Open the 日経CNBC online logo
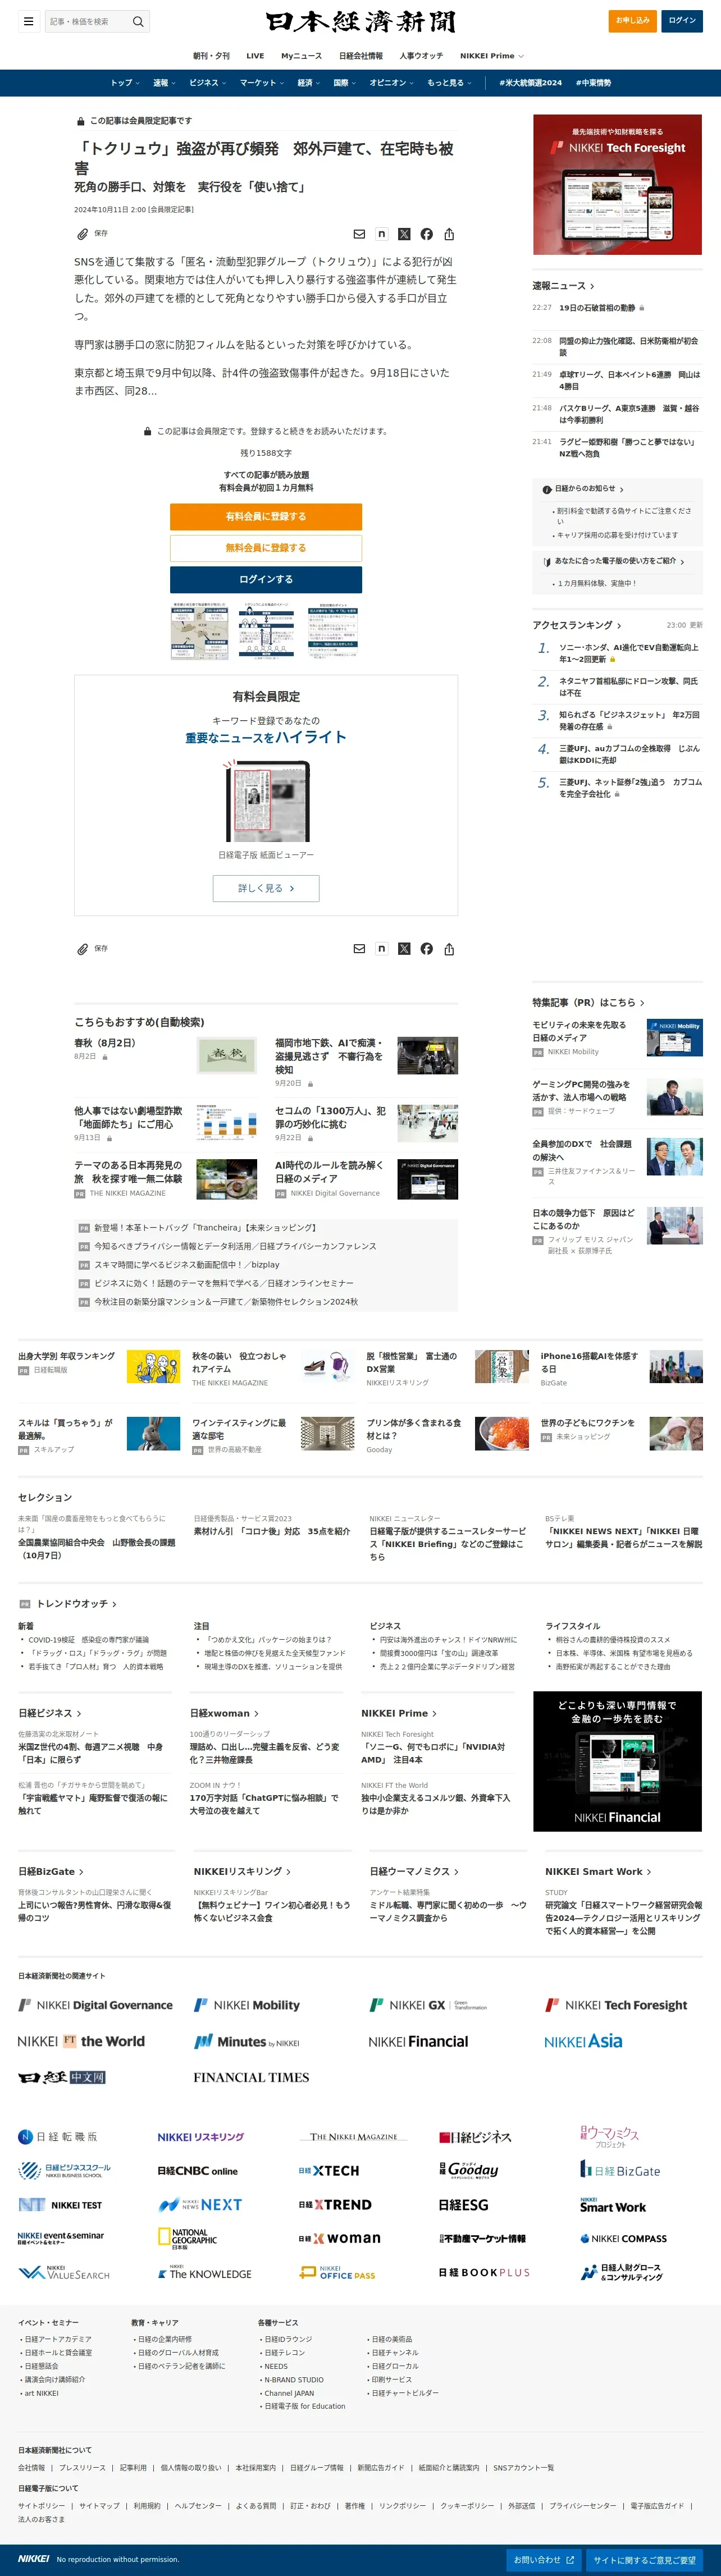 pyautogui.click(x=197, y=2171)
